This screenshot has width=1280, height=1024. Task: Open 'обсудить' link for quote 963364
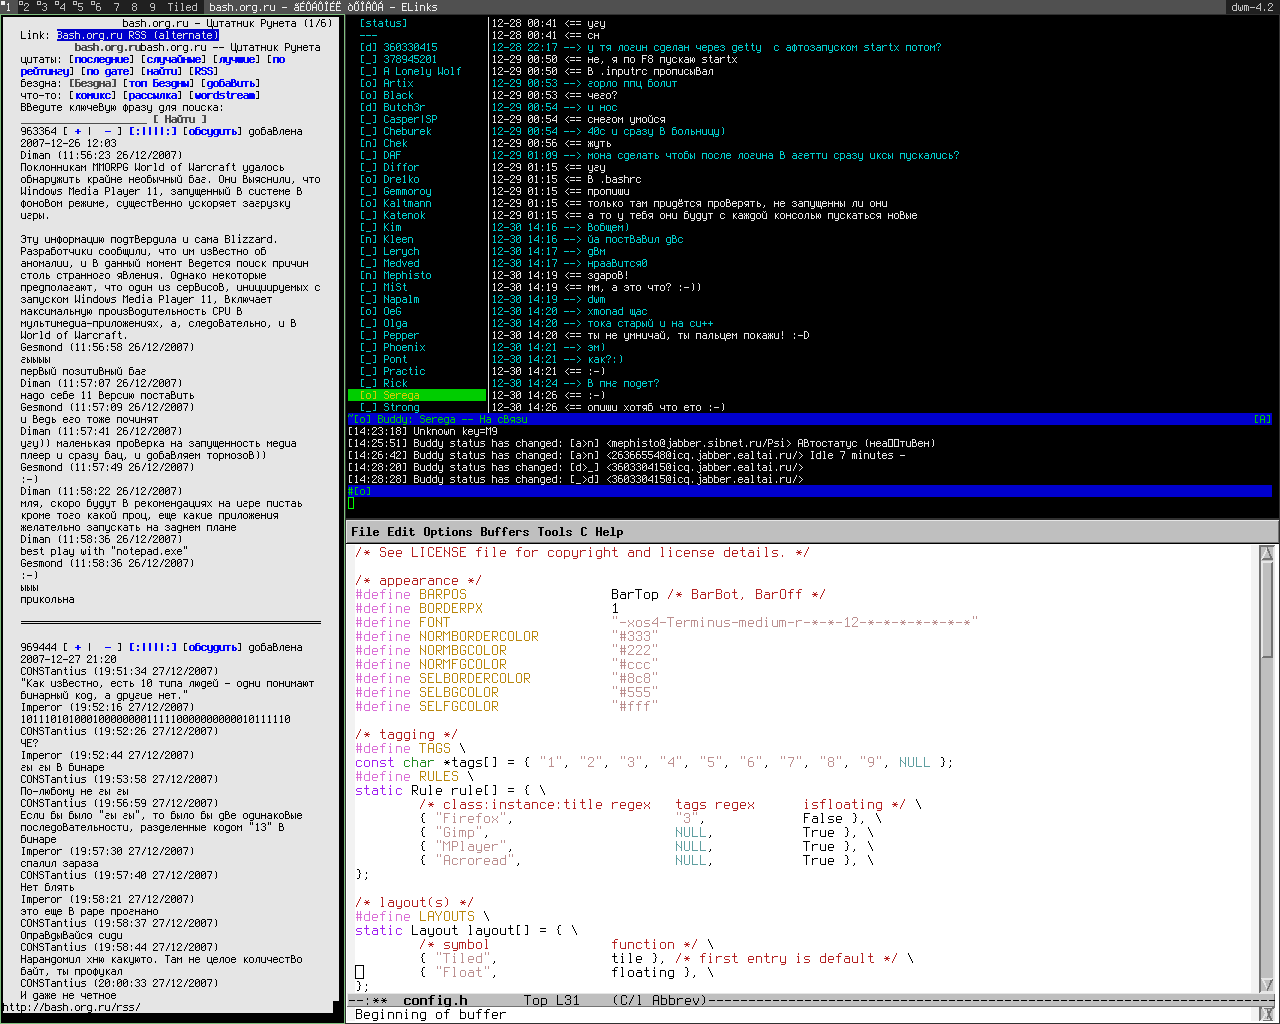pyautogui.click(x=212, y=131)
